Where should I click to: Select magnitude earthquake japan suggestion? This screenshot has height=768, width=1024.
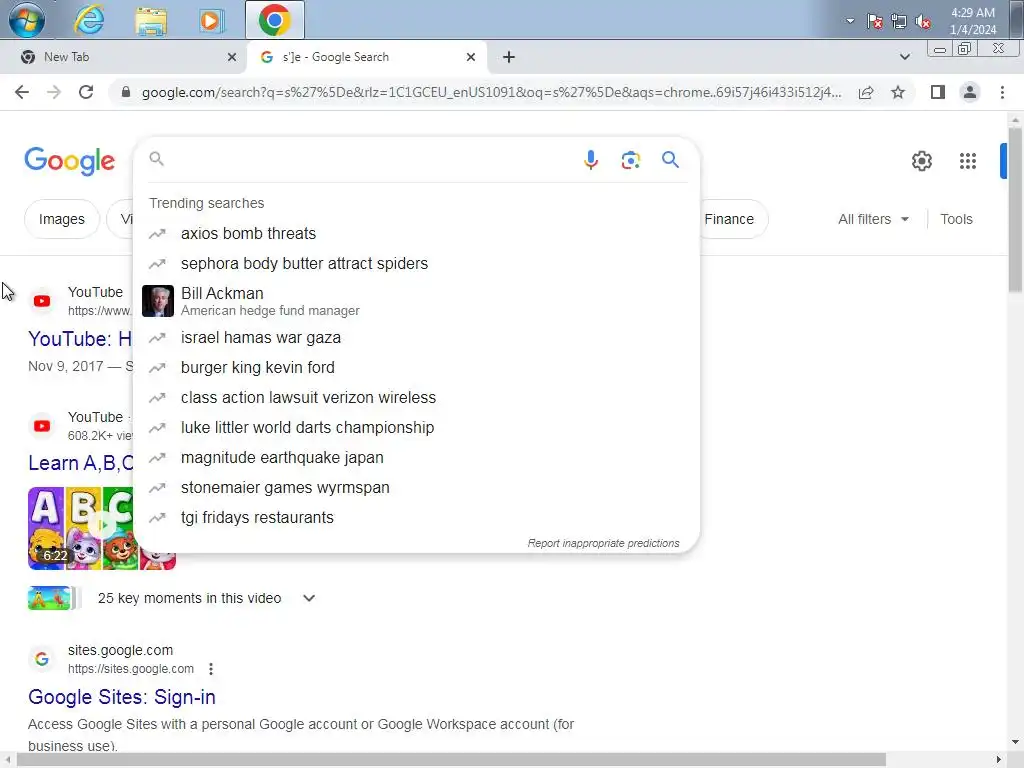416,458
